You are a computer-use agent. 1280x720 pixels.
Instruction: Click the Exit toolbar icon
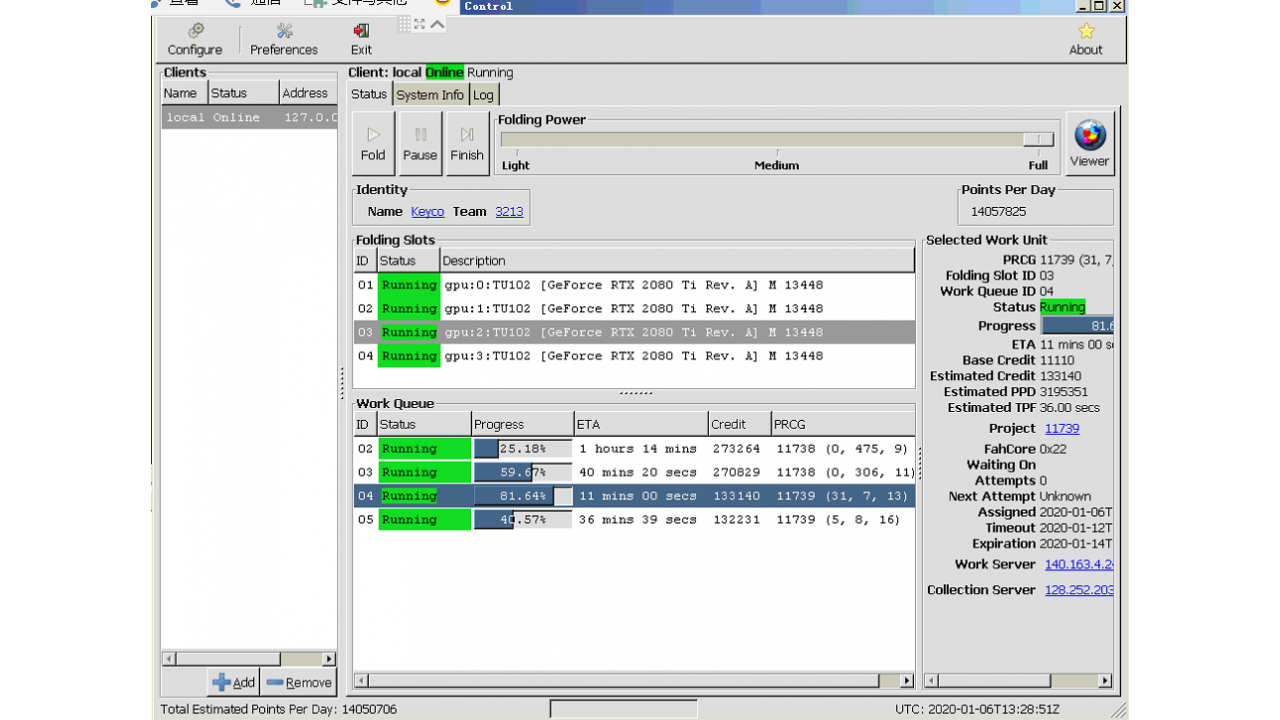click(361, 40)
